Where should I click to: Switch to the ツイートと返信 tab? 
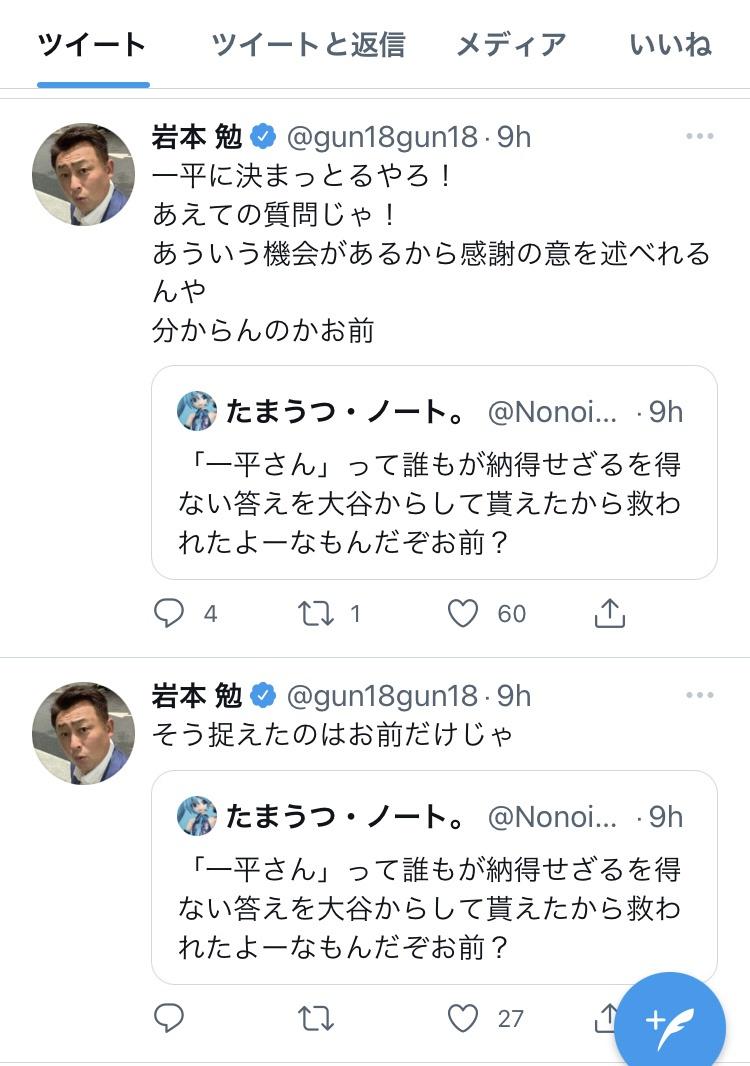(x=308, y=45)
